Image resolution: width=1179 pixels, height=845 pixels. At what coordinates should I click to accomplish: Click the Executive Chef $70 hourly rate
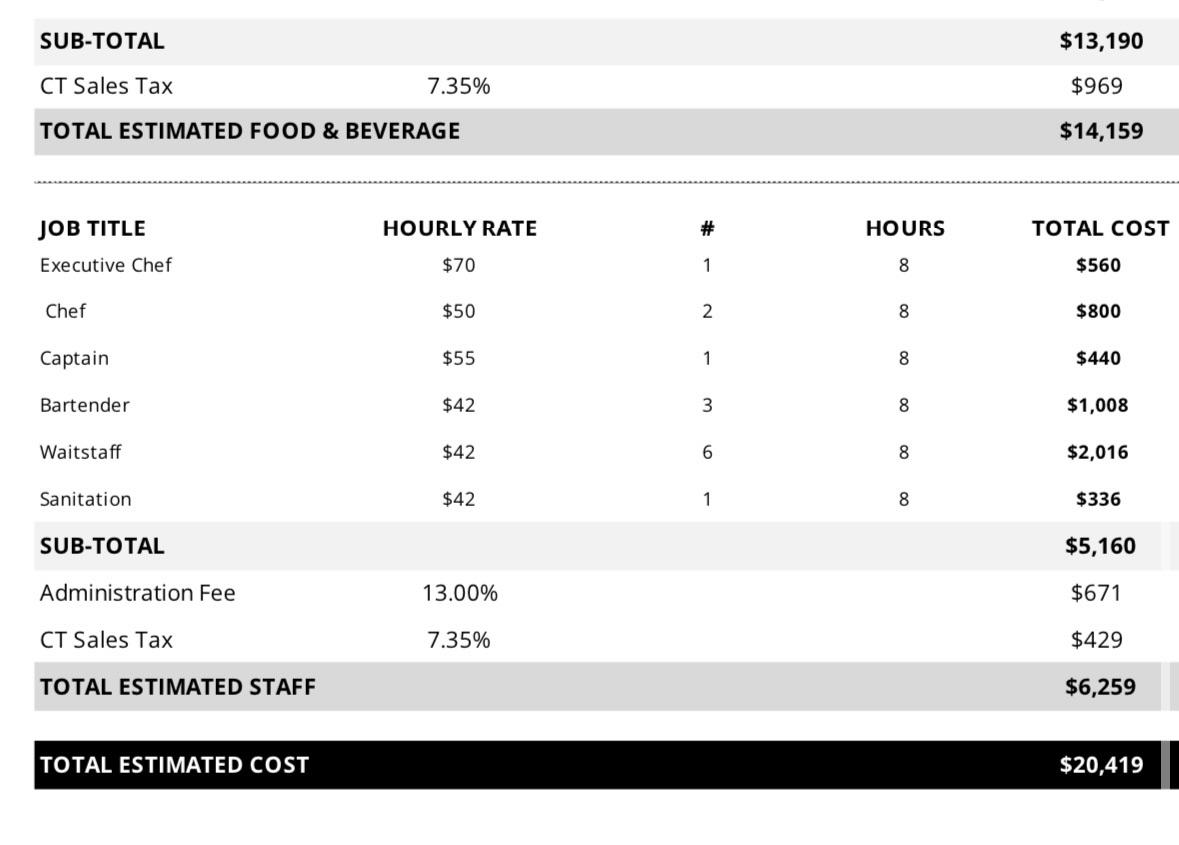459,265
